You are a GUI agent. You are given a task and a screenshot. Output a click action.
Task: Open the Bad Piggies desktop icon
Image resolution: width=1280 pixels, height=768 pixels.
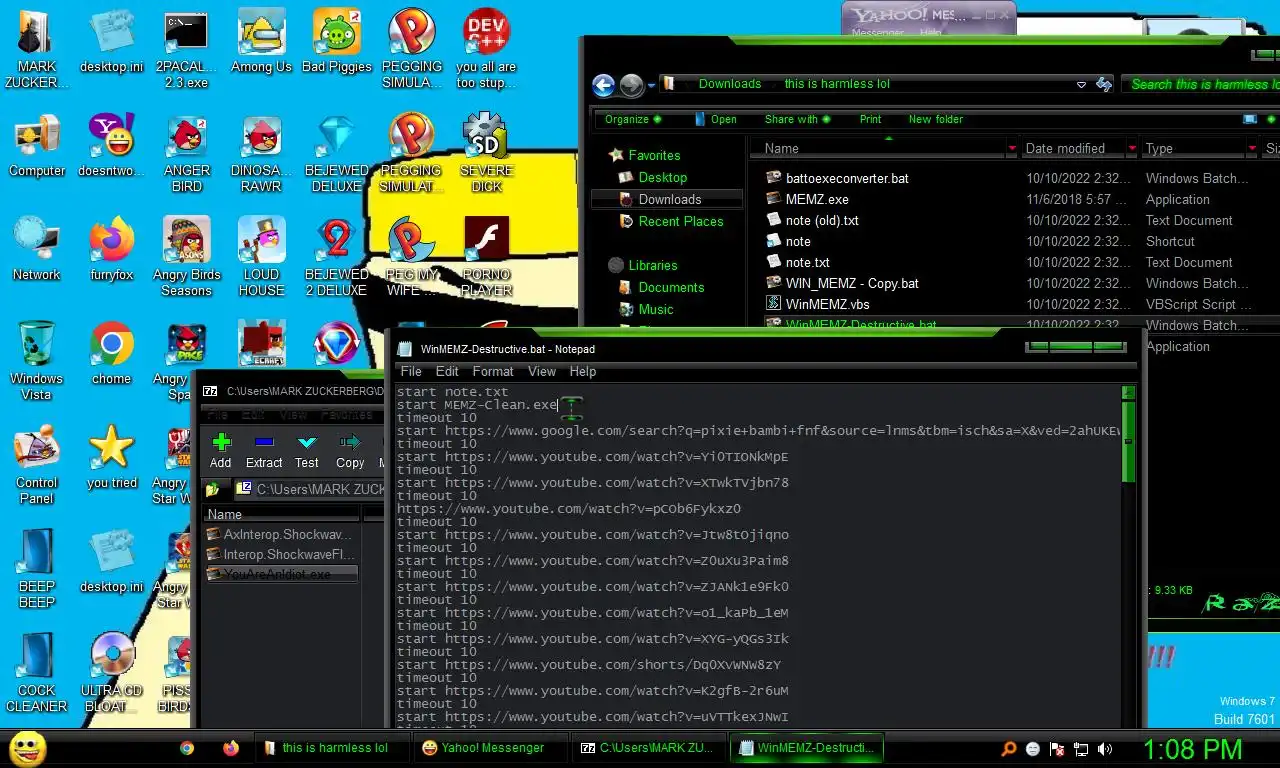pyautogui.click(x=337, y=41)
